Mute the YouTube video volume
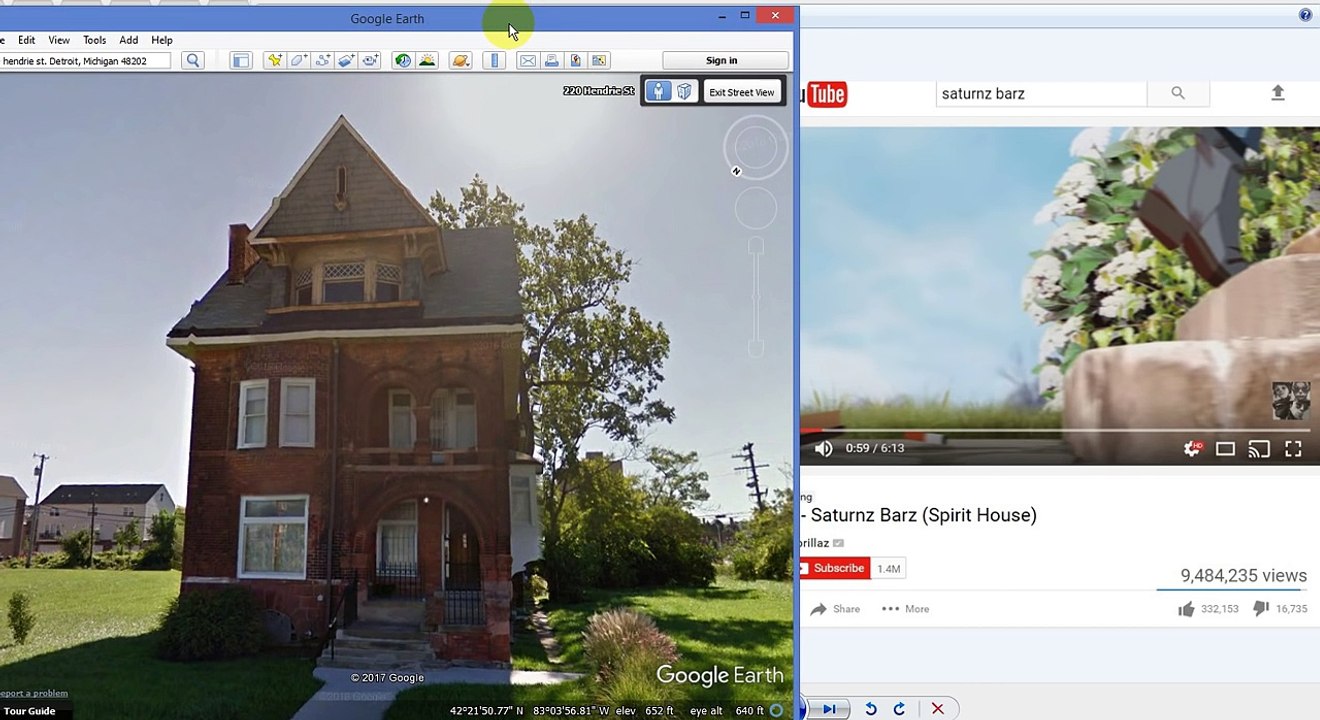Viewport: 1320px width, 720px height. click(x=823, y=449)
